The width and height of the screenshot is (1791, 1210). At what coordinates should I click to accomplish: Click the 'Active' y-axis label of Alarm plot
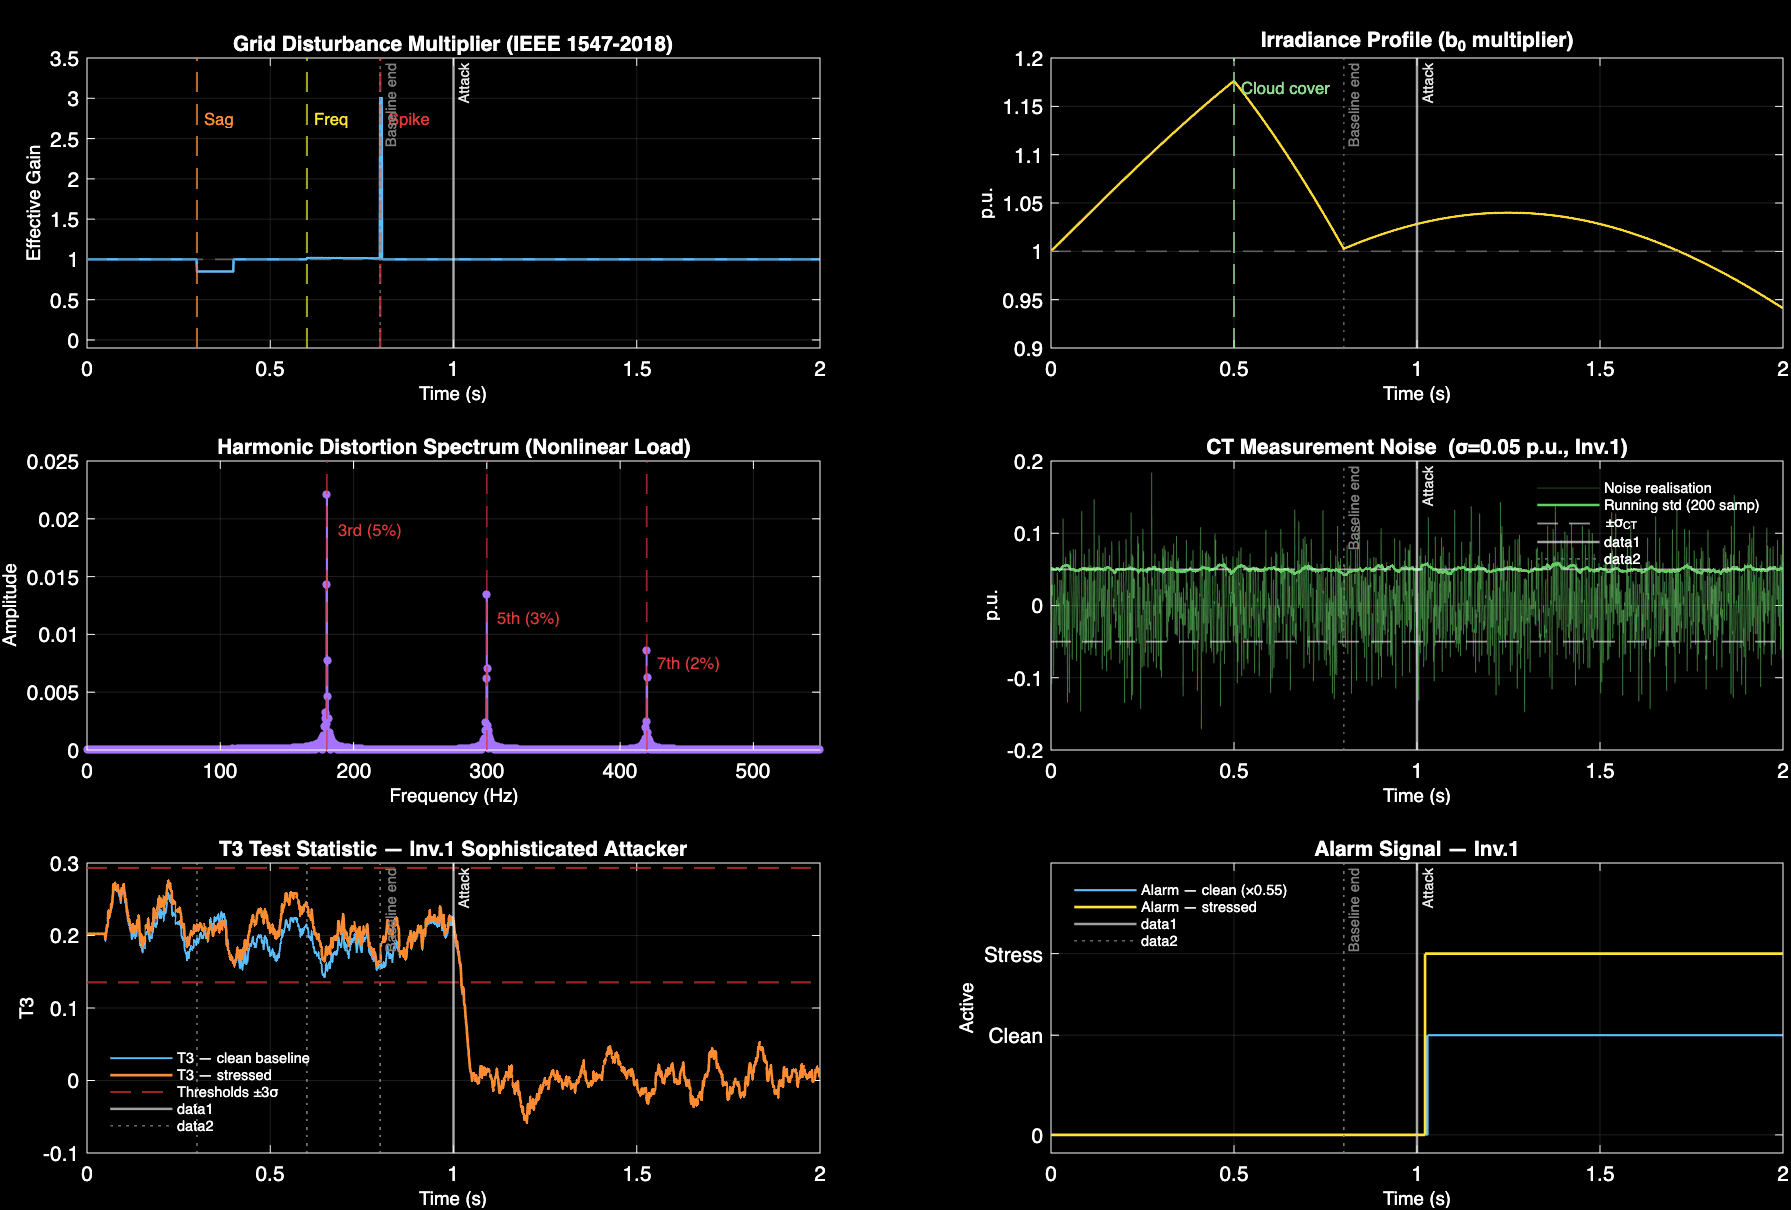[x=967, y=1008]
